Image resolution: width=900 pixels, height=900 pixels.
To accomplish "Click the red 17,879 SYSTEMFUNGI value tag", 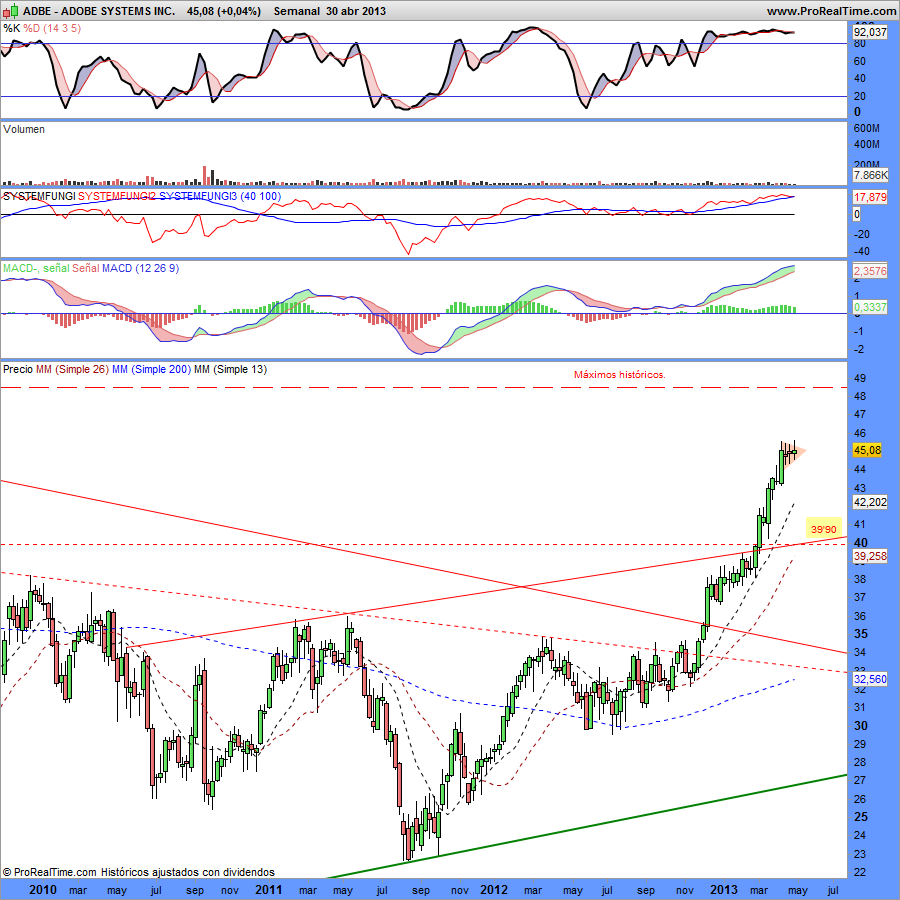I will click(x=869, y=197).
